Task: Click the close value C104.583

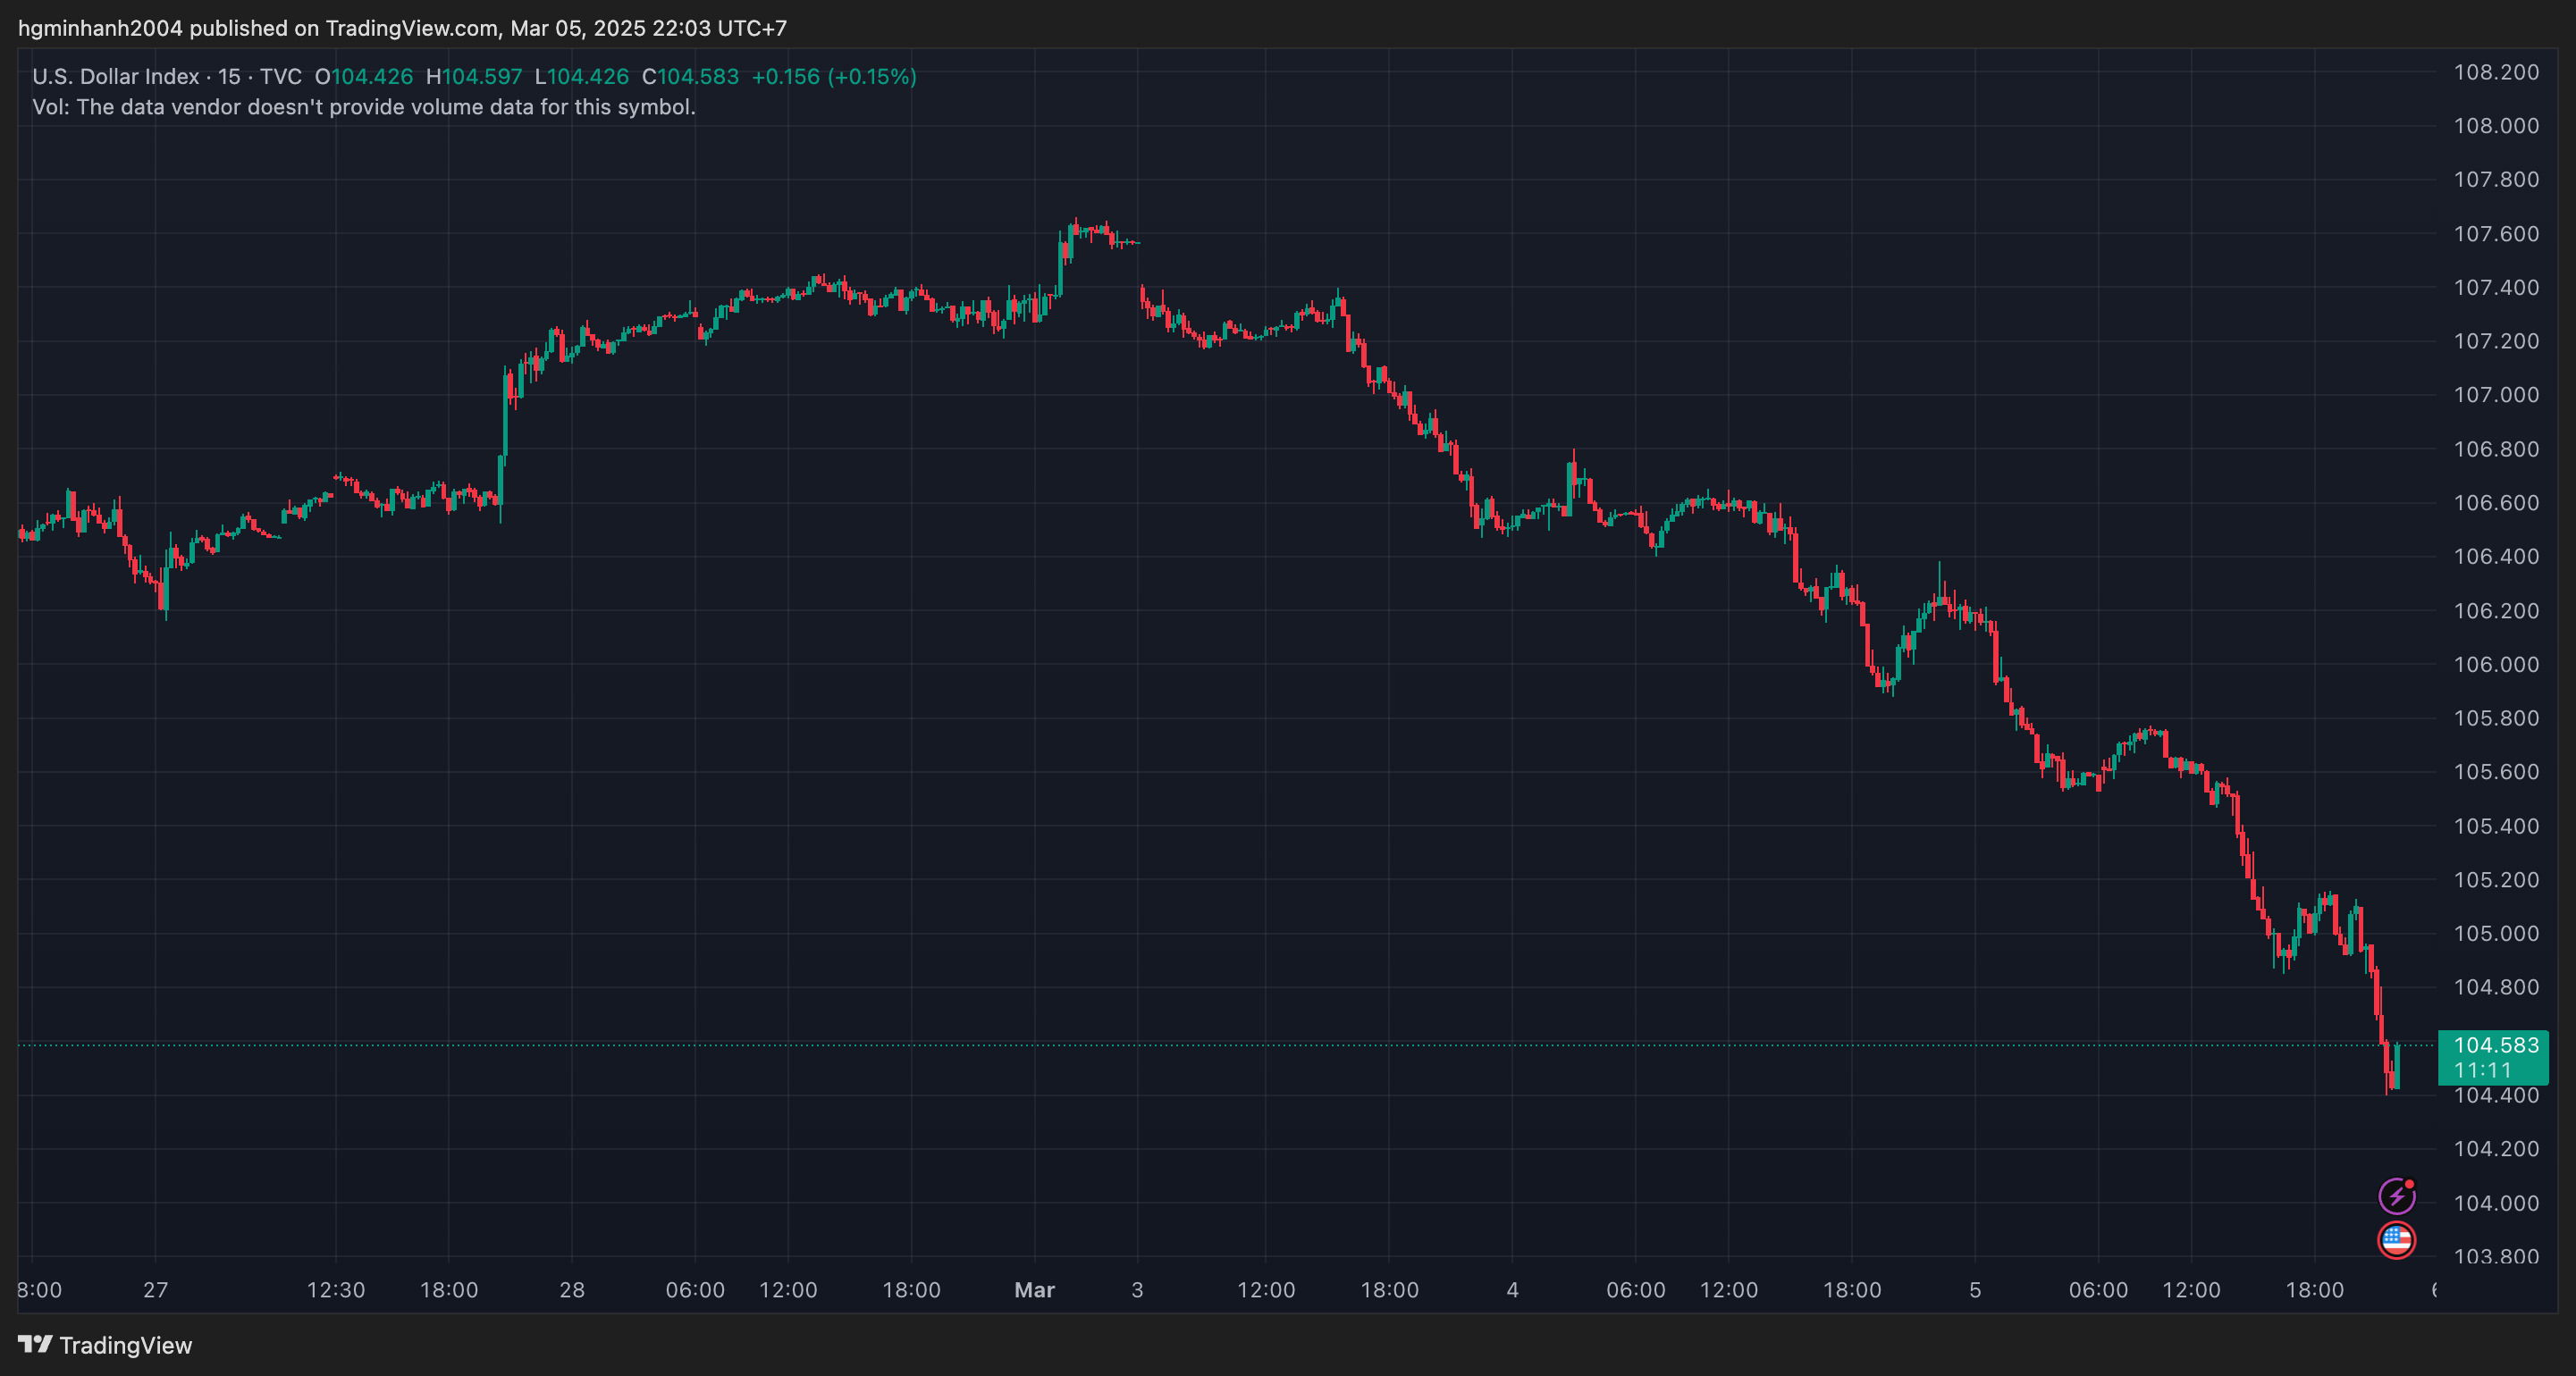Action: click(x=690, y=76)
